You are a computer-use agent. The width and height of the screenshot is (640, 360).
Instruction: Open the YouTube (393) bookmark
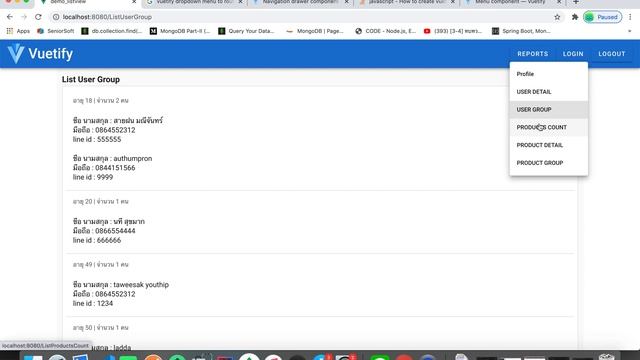[x=453, y=31]
